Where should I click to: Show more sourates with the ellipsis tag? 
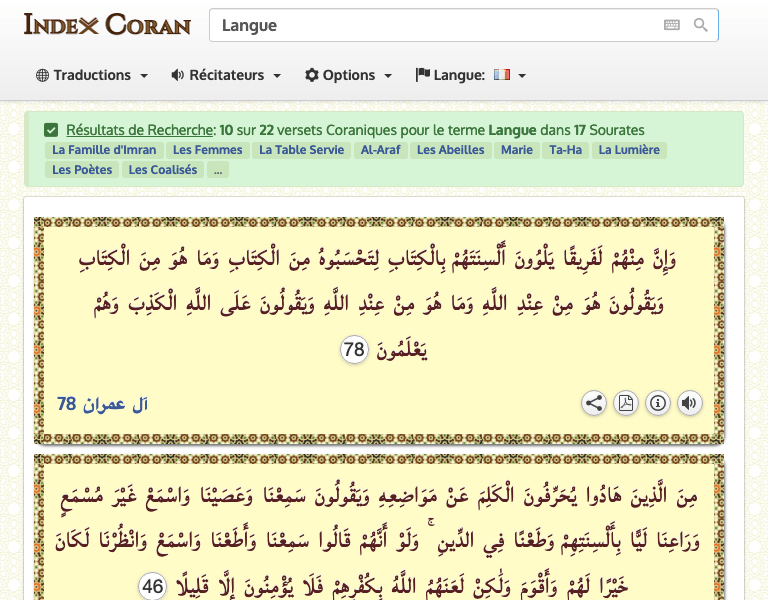[218, 170]
